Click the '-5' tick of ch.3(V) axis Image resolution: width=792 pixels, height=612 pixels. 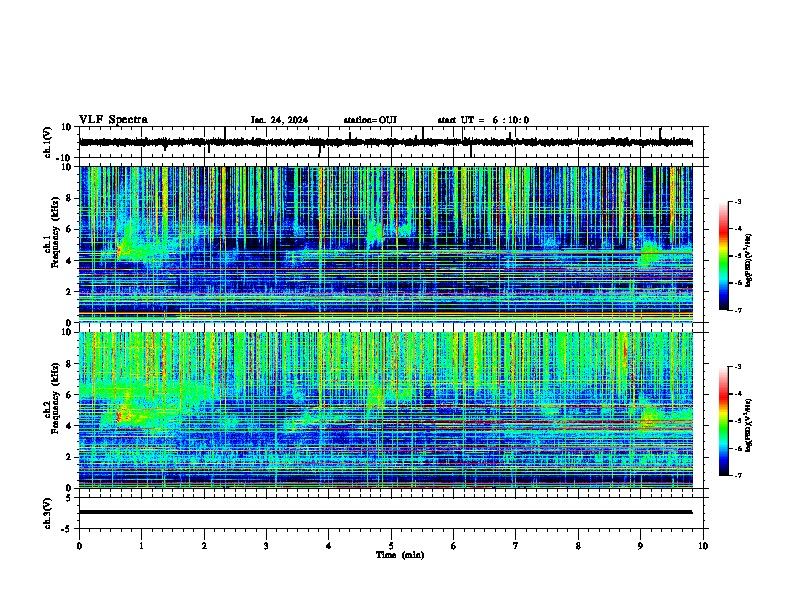pyautogui.click(x=67, y=529)
